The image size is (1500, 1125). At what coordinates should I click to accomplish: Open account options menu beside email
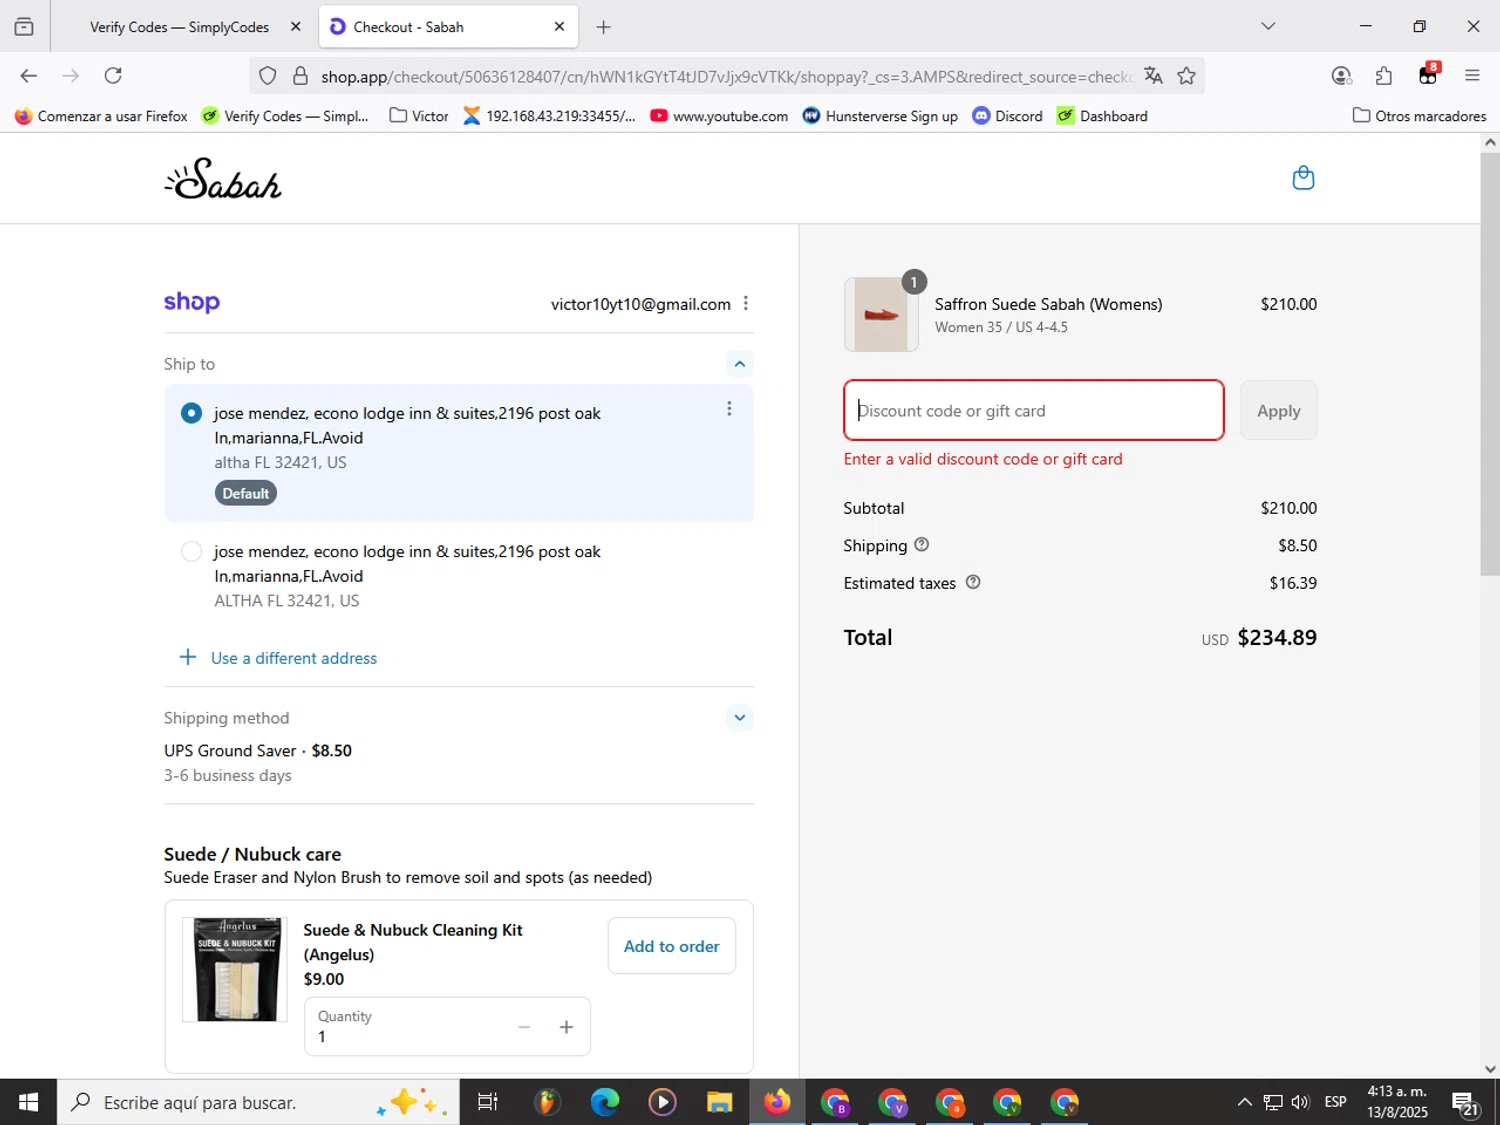tap(746, 303)
